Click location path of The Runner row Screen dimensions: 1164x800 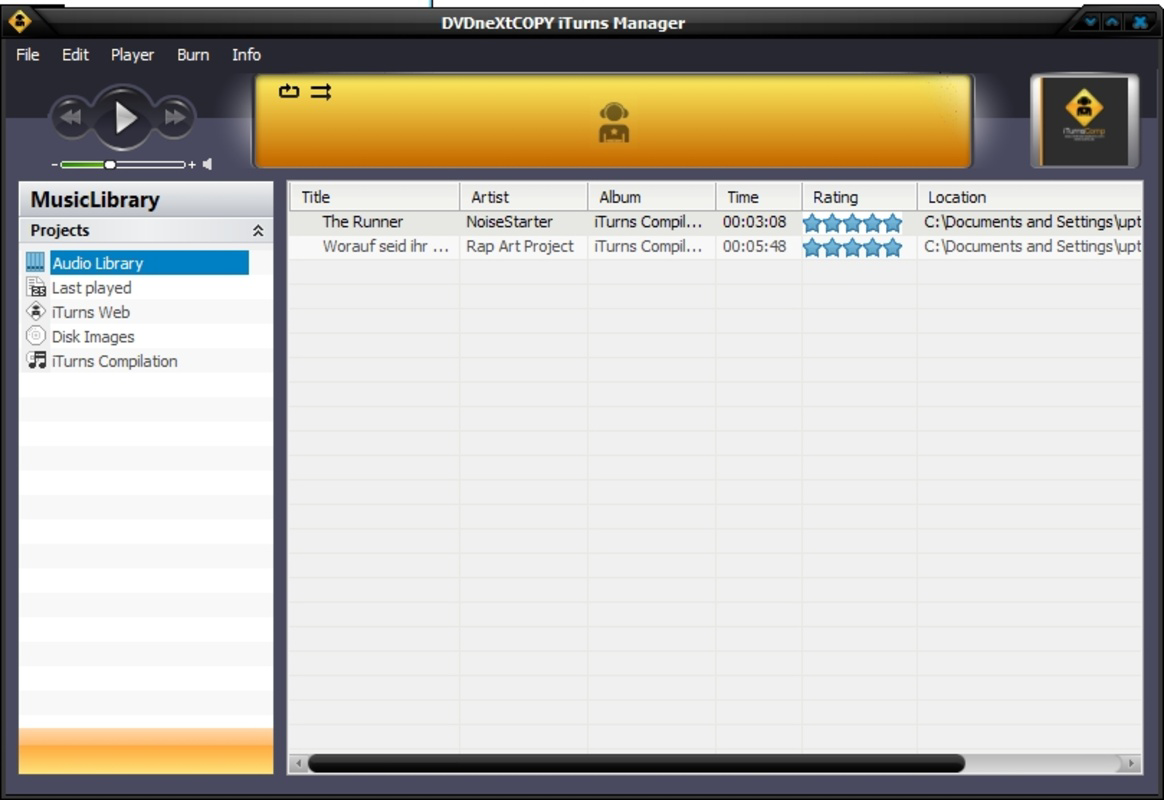[1032, 222]
